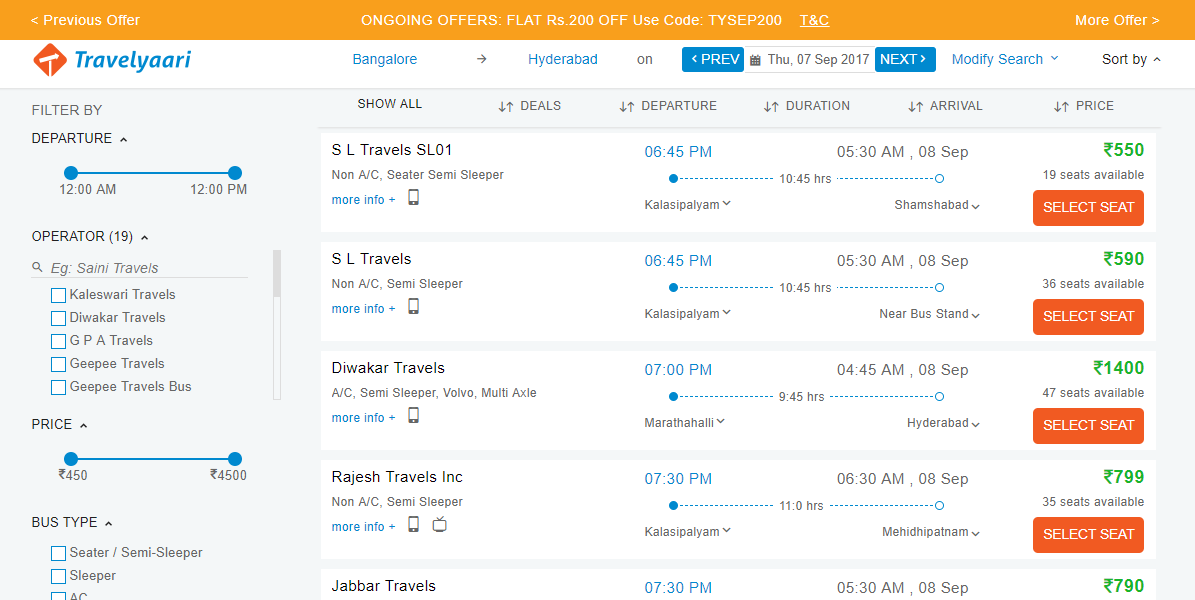Click the search icon in operator filter
The width and height of the screenshot is (1195, 600).
[37, 268]
